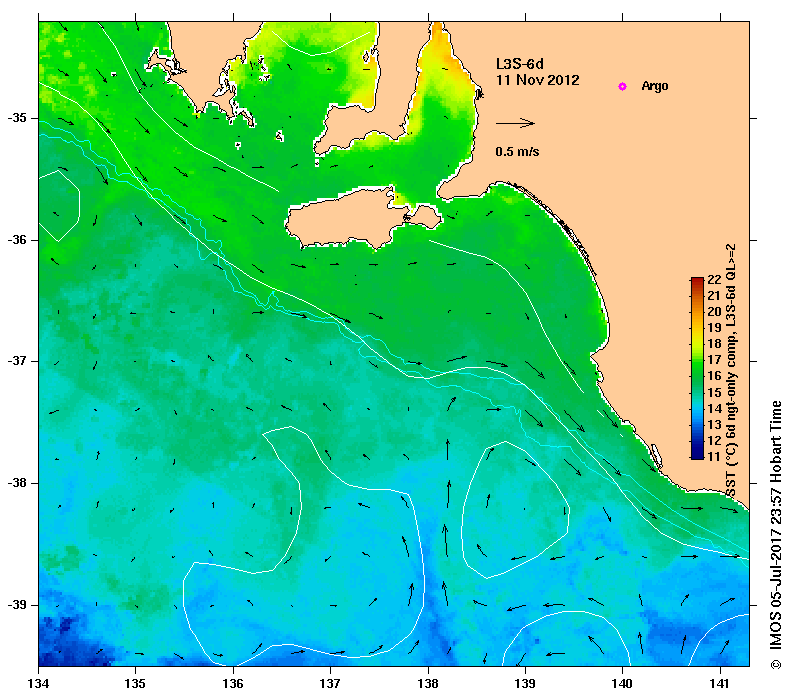Viewport: 791px width, 700px height.
Task: Click the '-39' latitude axis label
Action: tap(17, 605)
